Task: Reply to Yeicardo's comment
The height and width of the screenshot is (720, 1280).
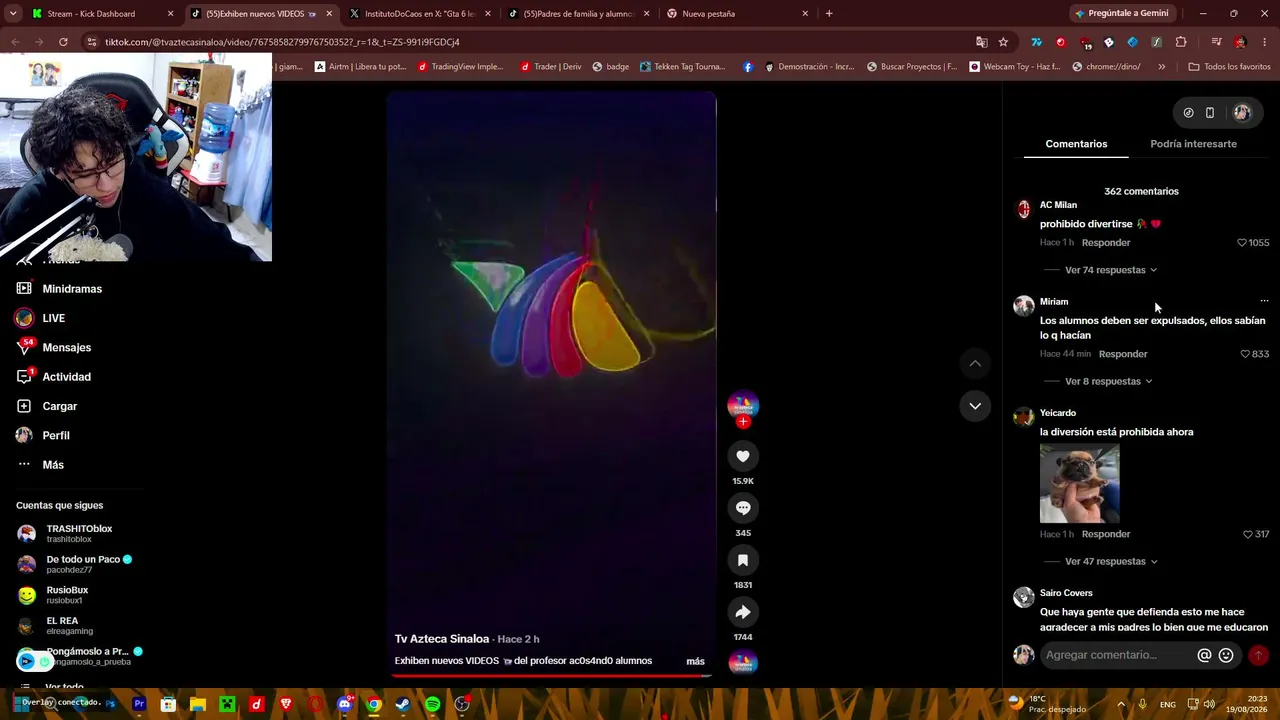Action: (1106, 534)
